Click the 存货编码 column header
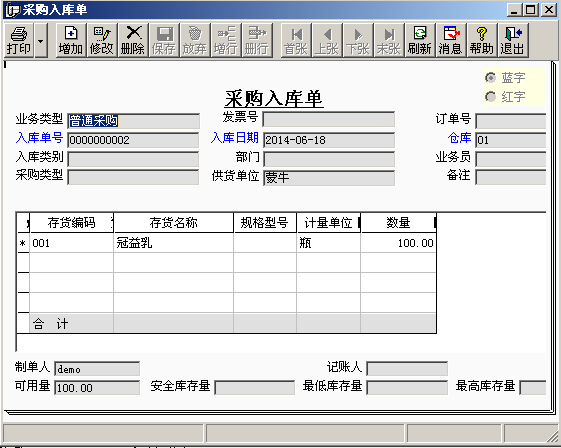This screenshot has height=448, width=561. [72, 223]
